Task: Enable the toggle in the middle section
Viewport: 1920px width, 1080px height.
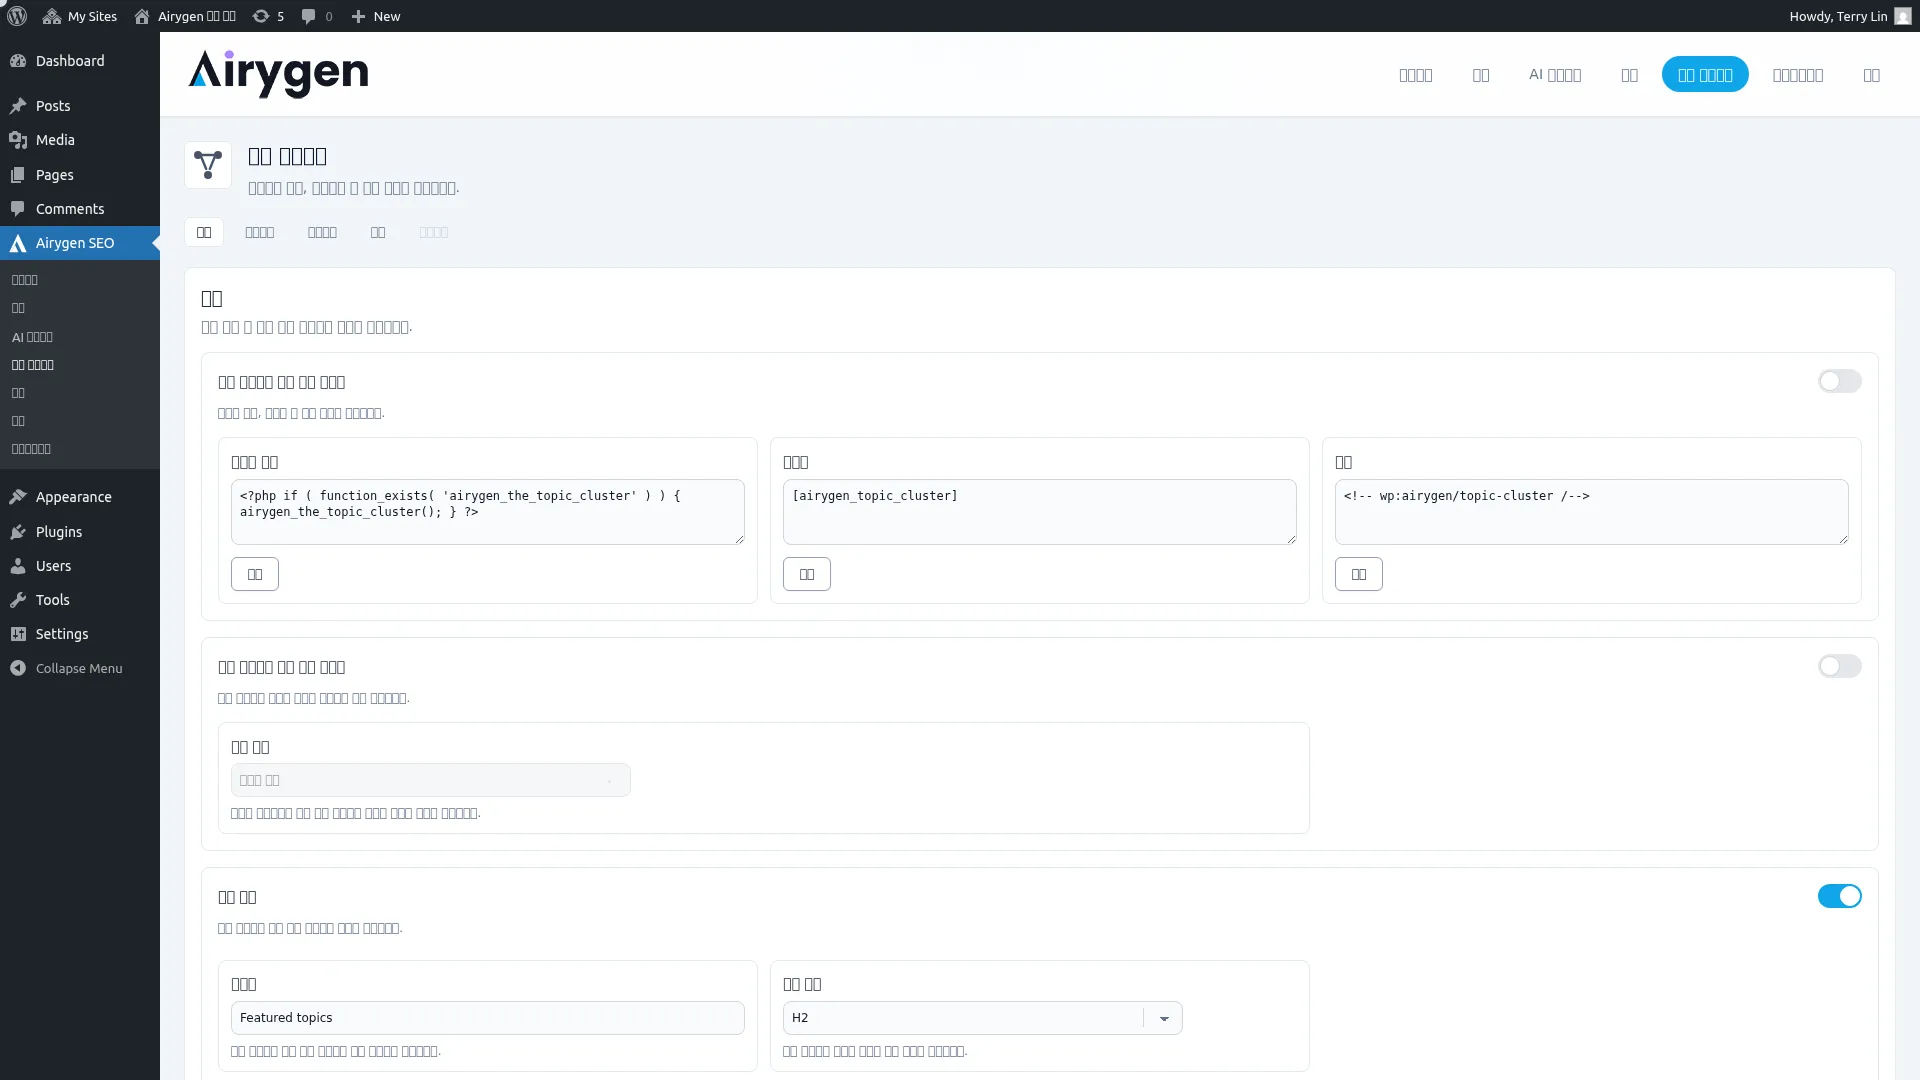Action: click(x=1840, y=666)
